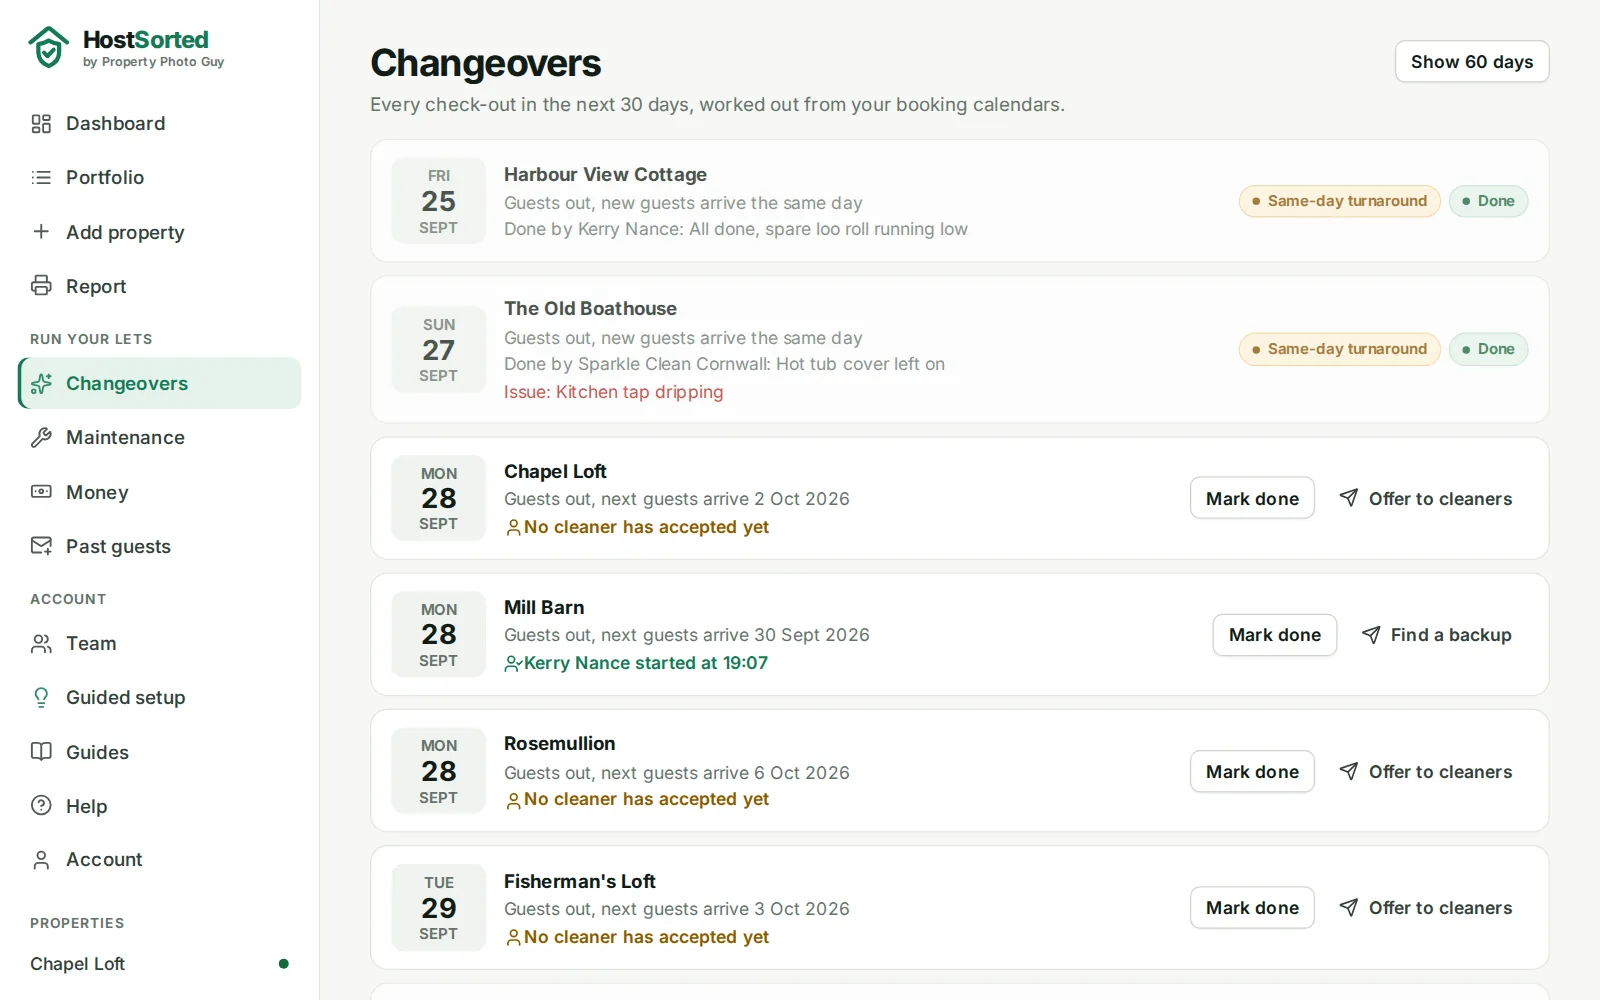
Task: Click the Team people icon
Action: pyautogui.click(x=41, y=643)
